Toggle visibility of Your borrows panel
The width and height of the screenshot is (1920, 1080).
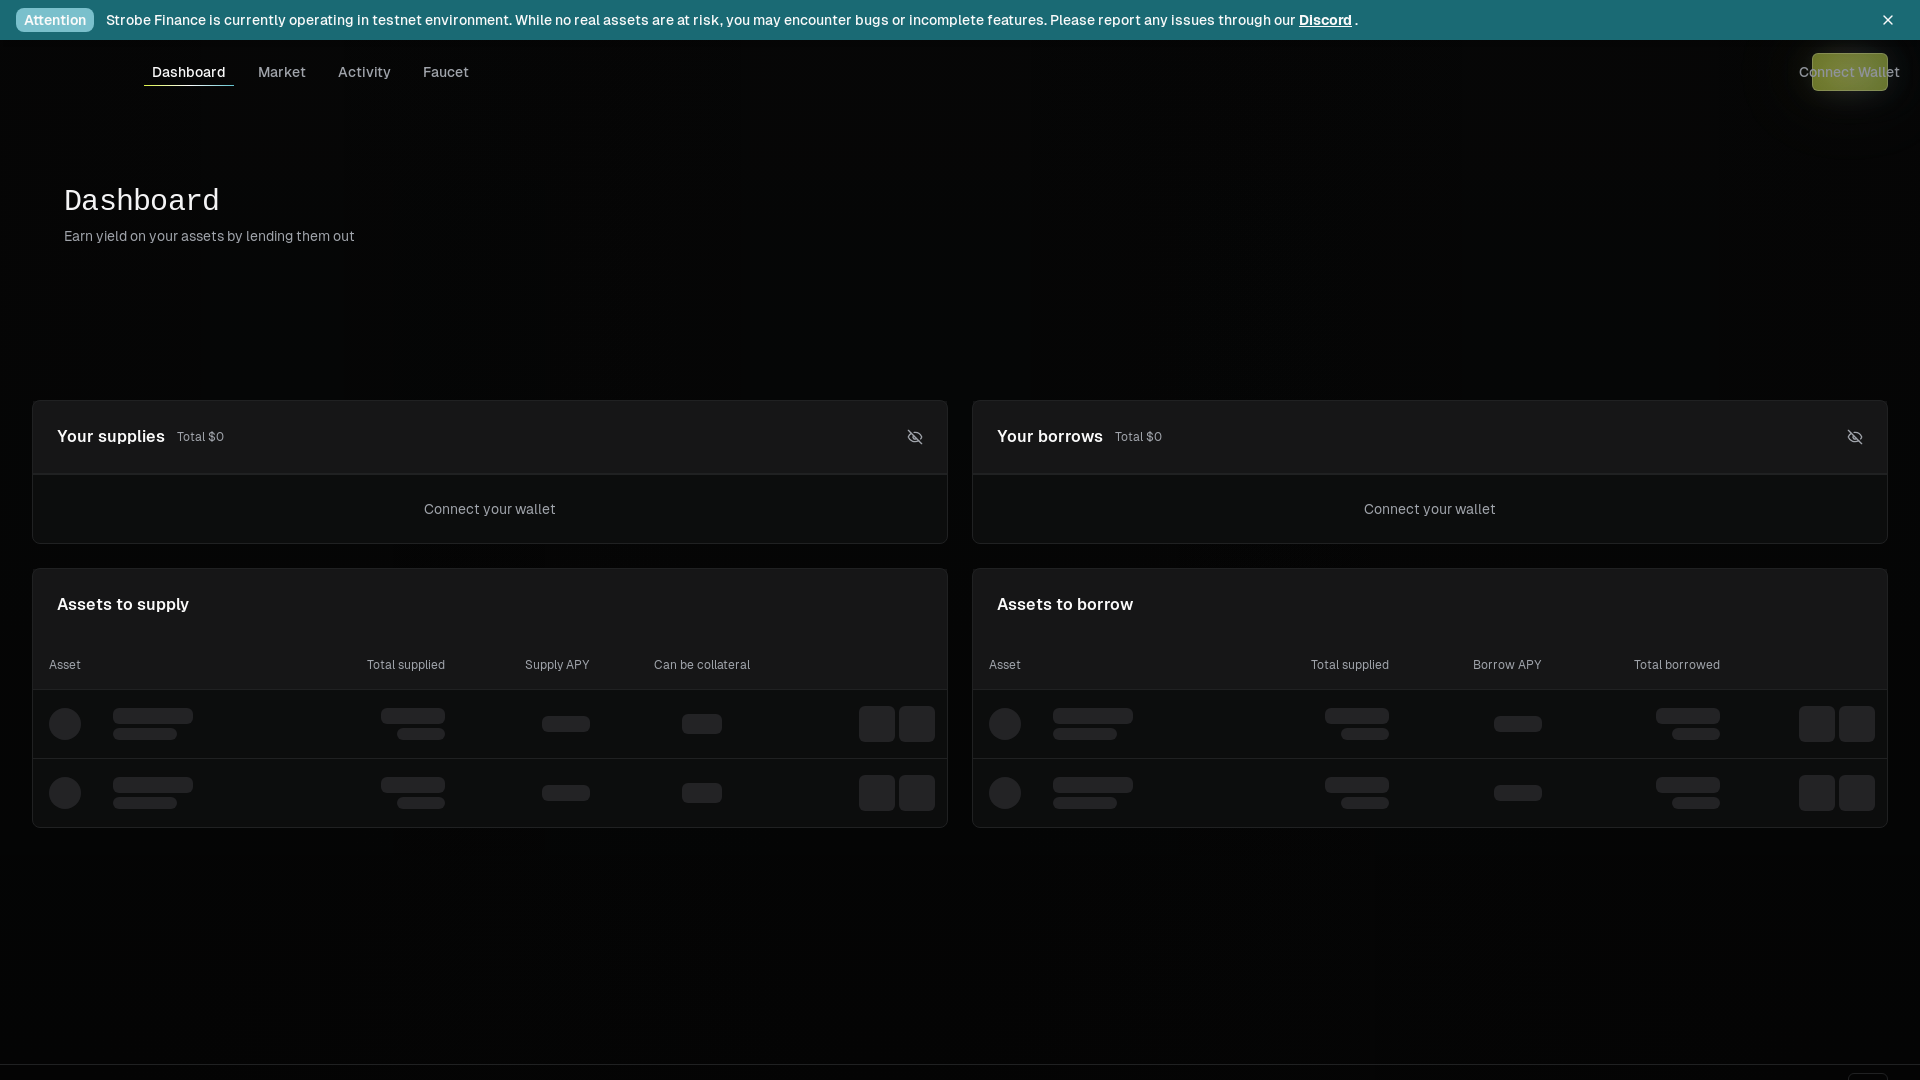[1855, 437]
